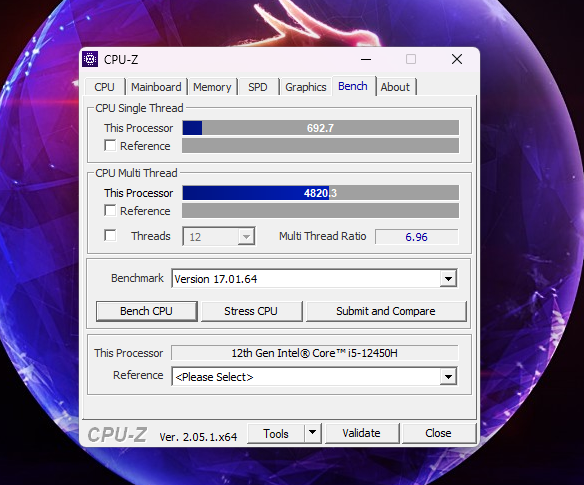Toggle the Threads checkbox

[110, 235]
